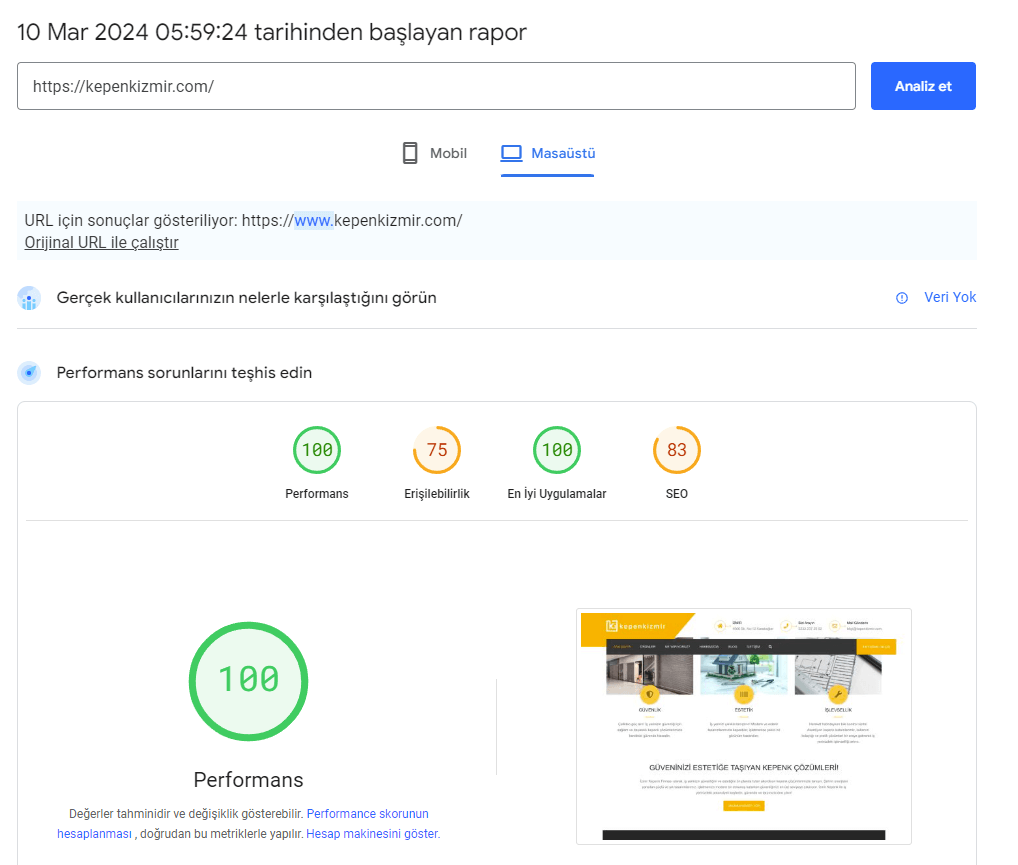1018x865 pixels.
Task: Click the real-user data section icon
Action: [x=30, y=298]
